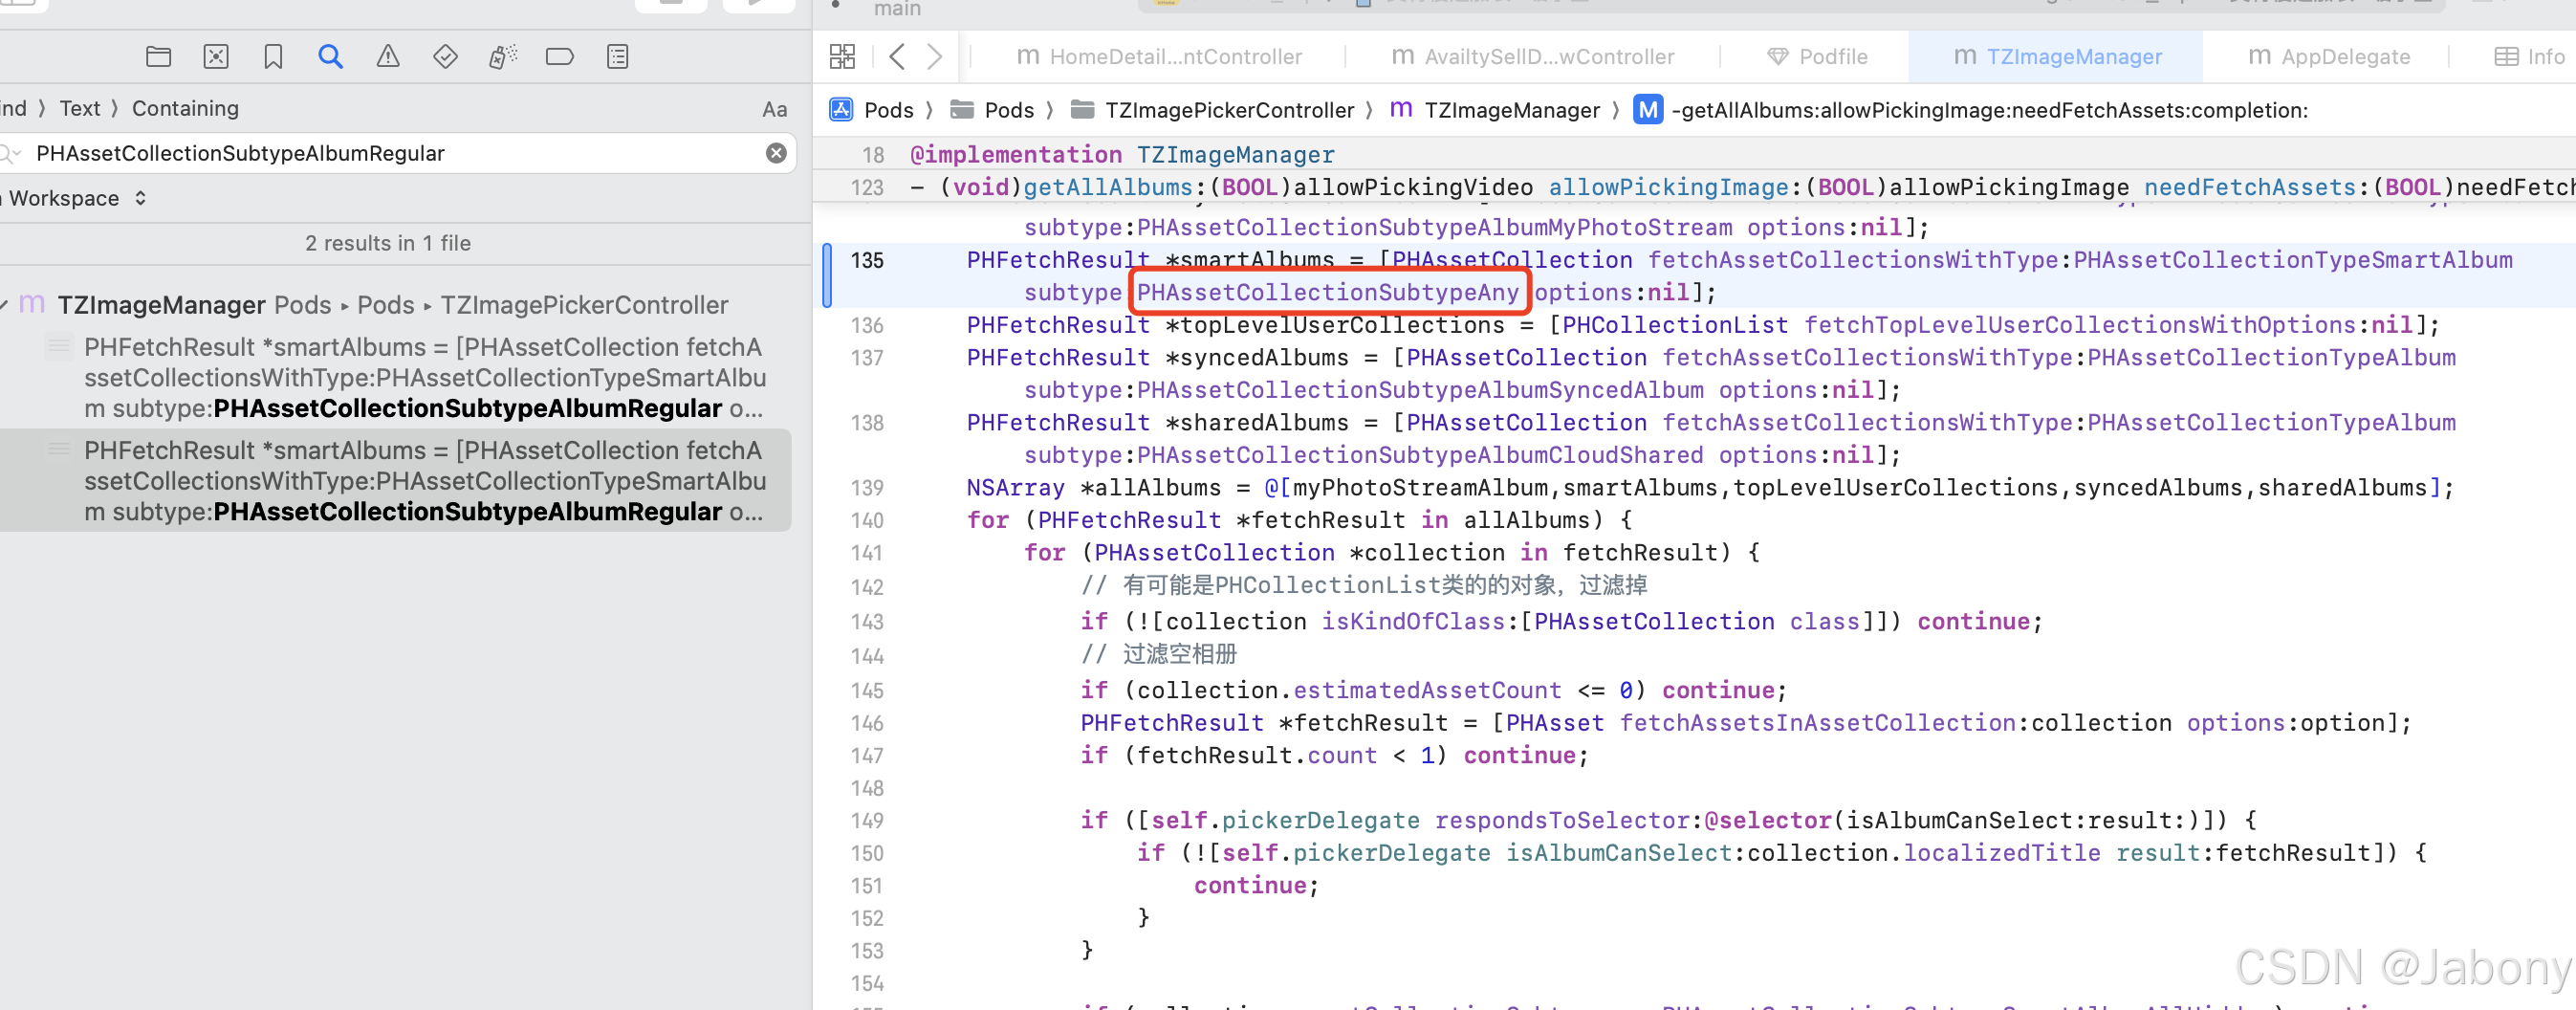Click the localizedTitle property on line 150
This screenshot has height=1010, width=2576.
2001,853
